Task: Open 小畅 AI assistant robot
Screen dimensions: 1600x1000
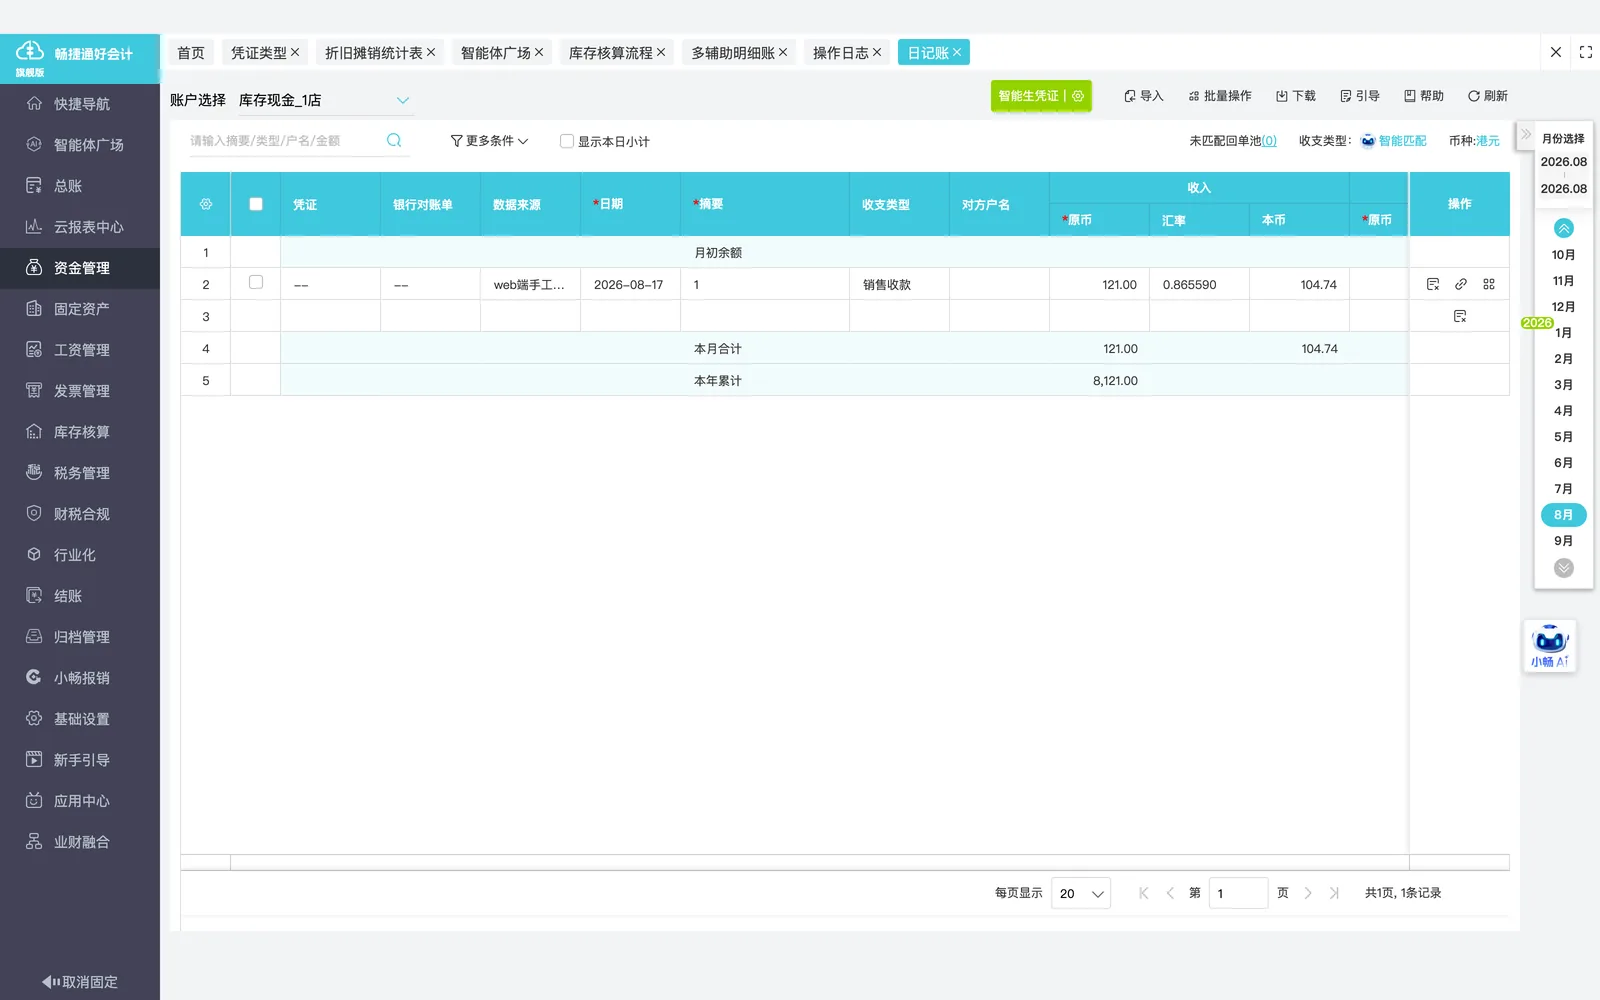Action: (x=1550, y=645)
